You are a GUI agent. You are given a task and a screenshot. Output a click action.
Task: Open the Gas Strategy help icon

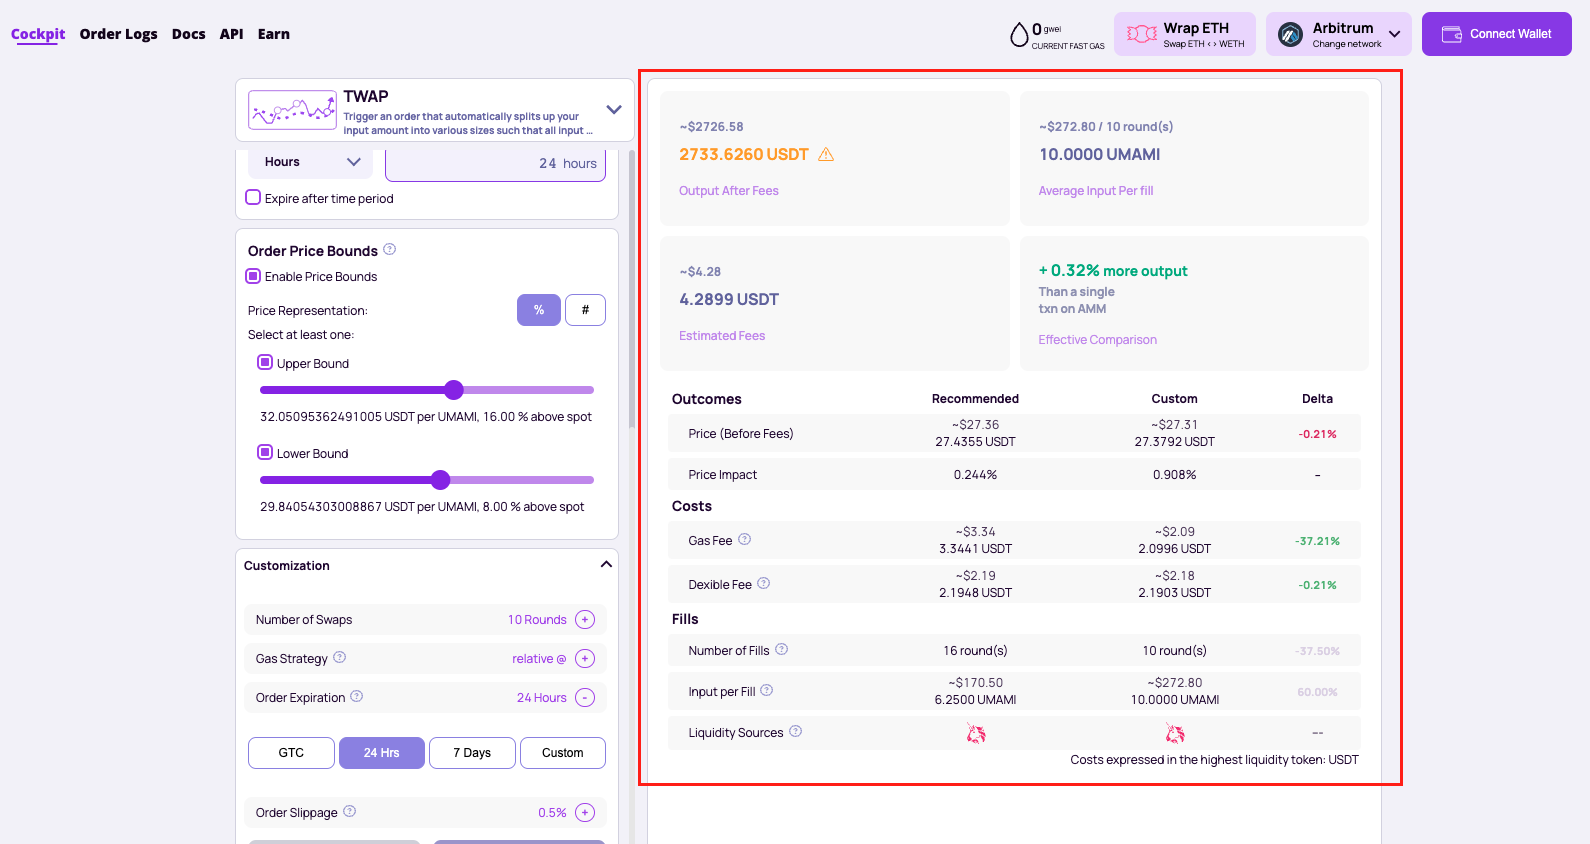click(340, 657)
